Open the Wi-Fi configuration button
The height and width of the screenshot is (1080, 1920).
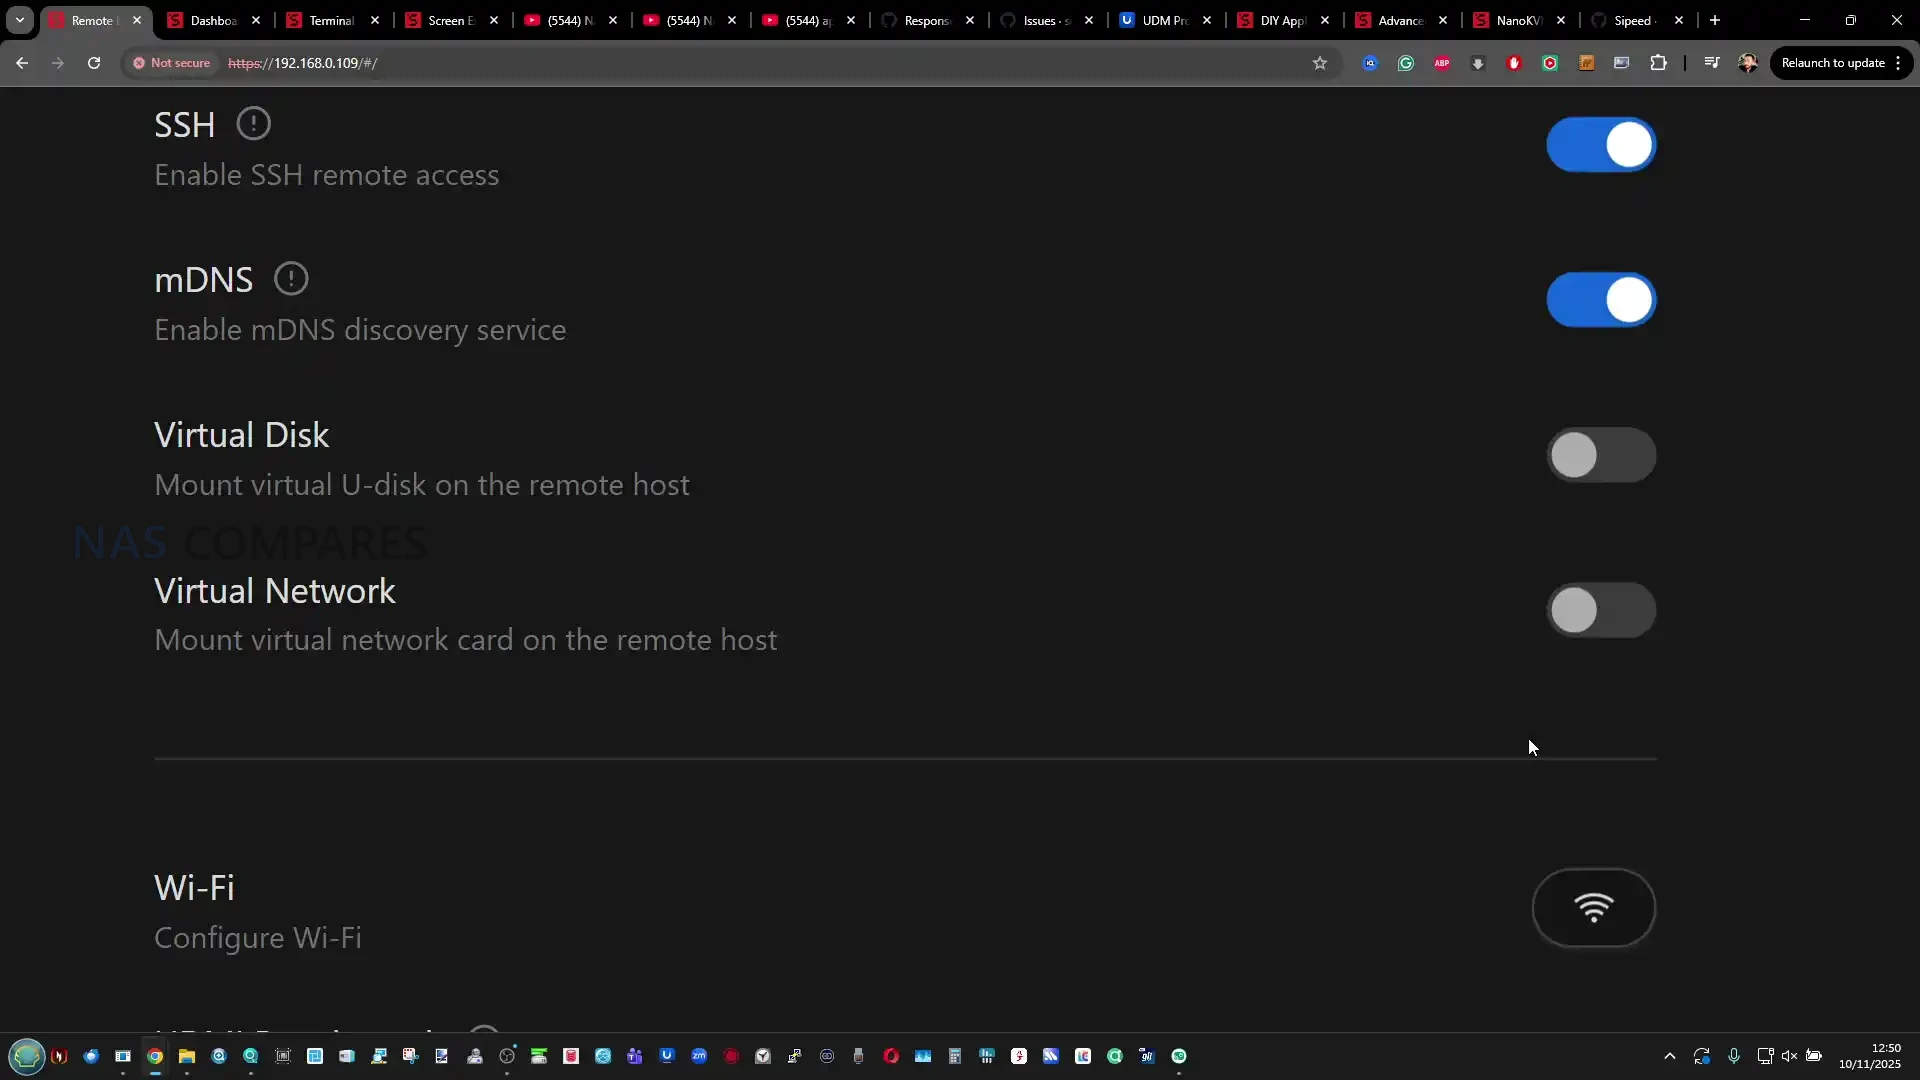1593,908
